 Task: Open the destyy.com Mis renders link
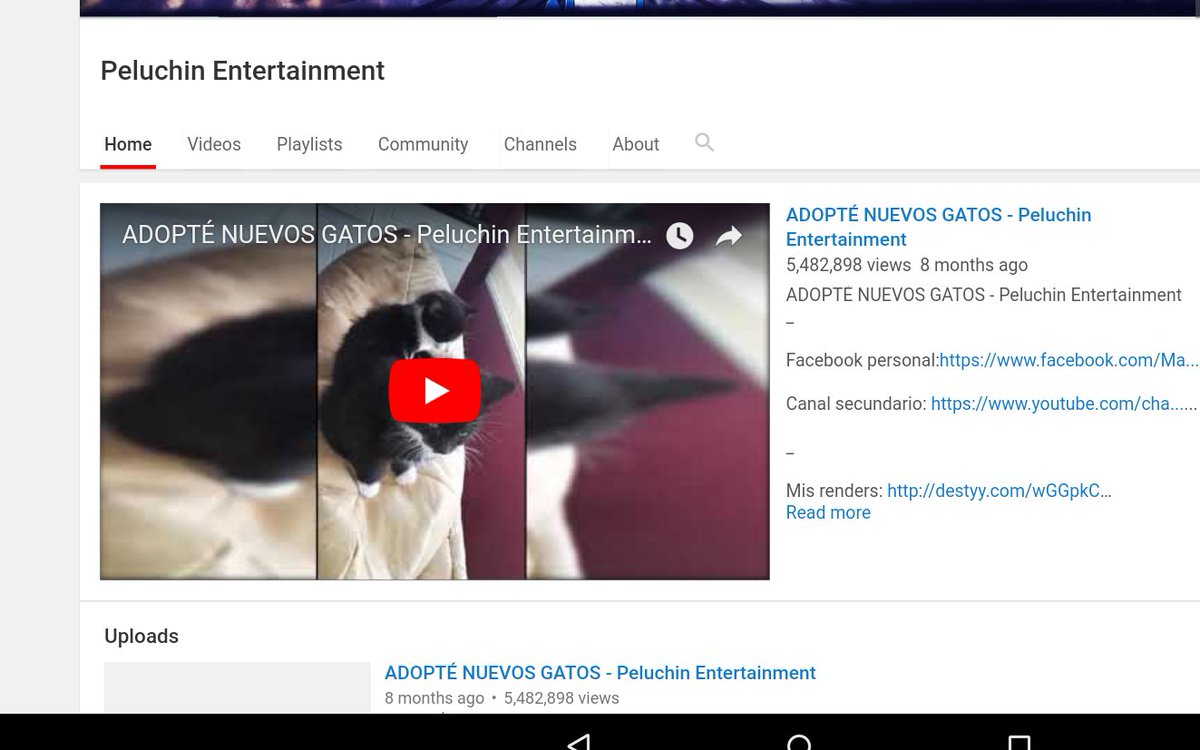click(999, 491)
